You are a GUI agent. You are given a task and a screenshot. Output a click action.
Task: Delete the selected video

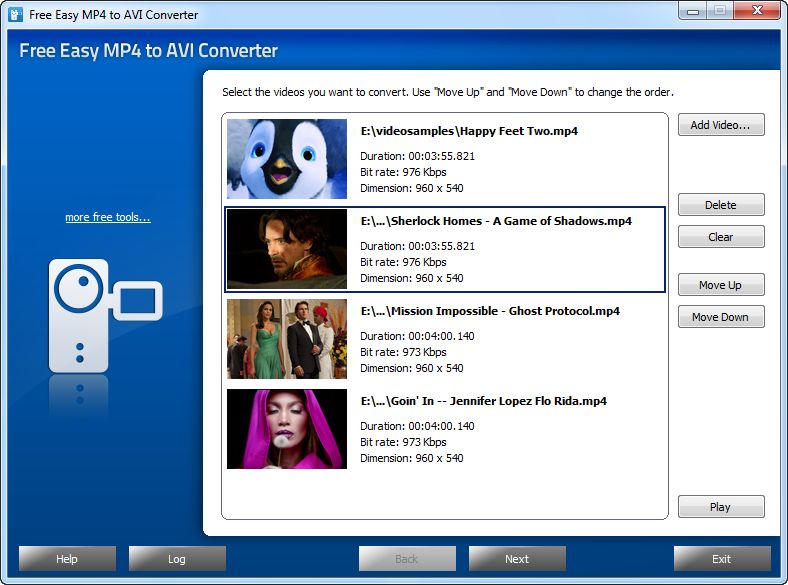pos(721,205)
